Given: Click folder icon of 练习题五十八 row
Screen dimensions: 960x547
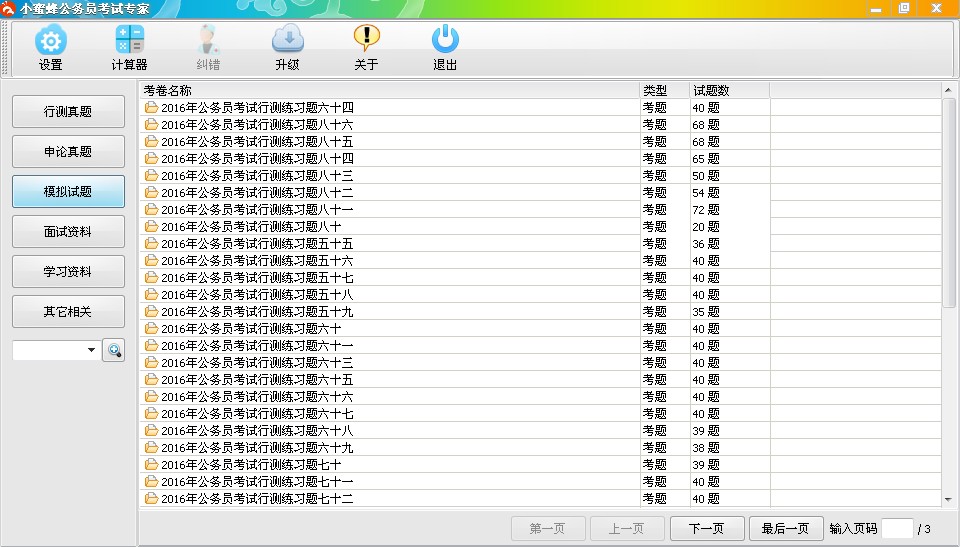Looking at the screenshot, I should coord(151,295).
